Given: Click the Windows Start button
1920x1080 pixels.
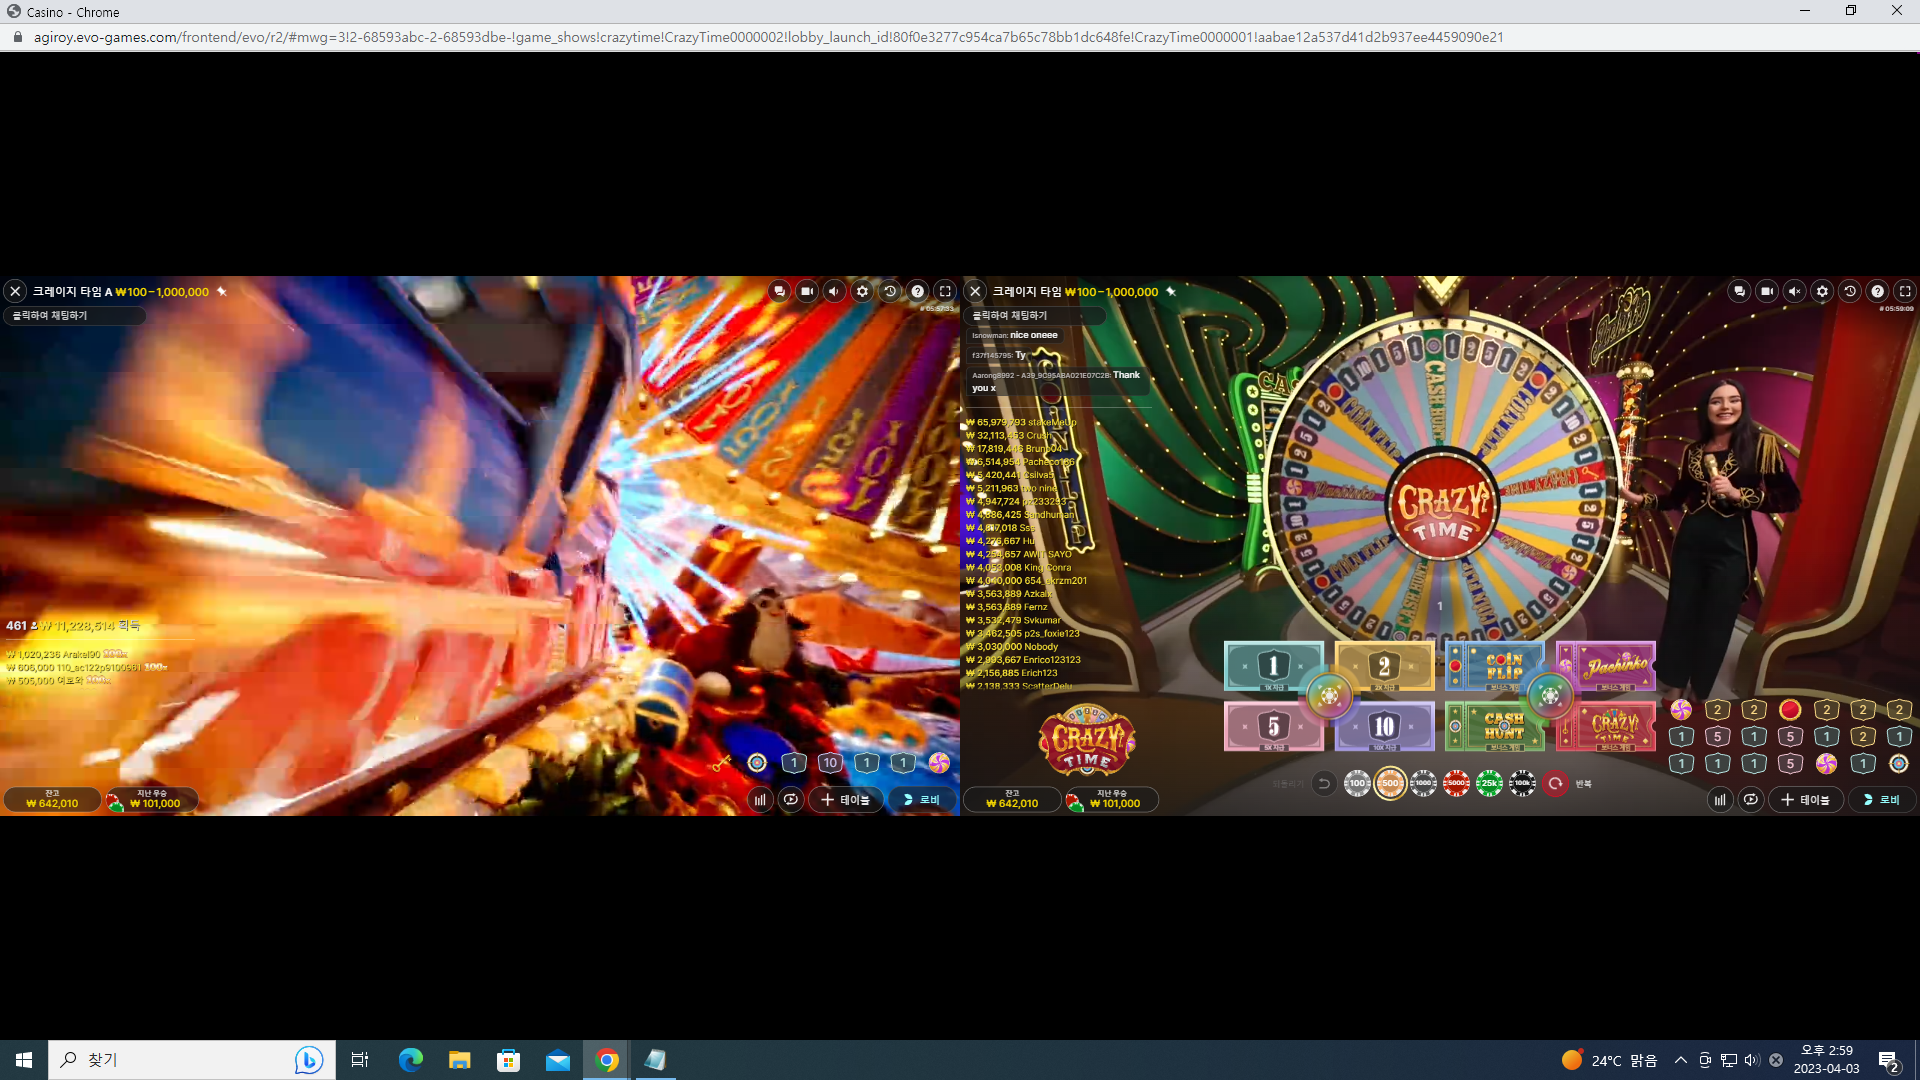Looking at the screenshot, I should (x=24, y=1060).
